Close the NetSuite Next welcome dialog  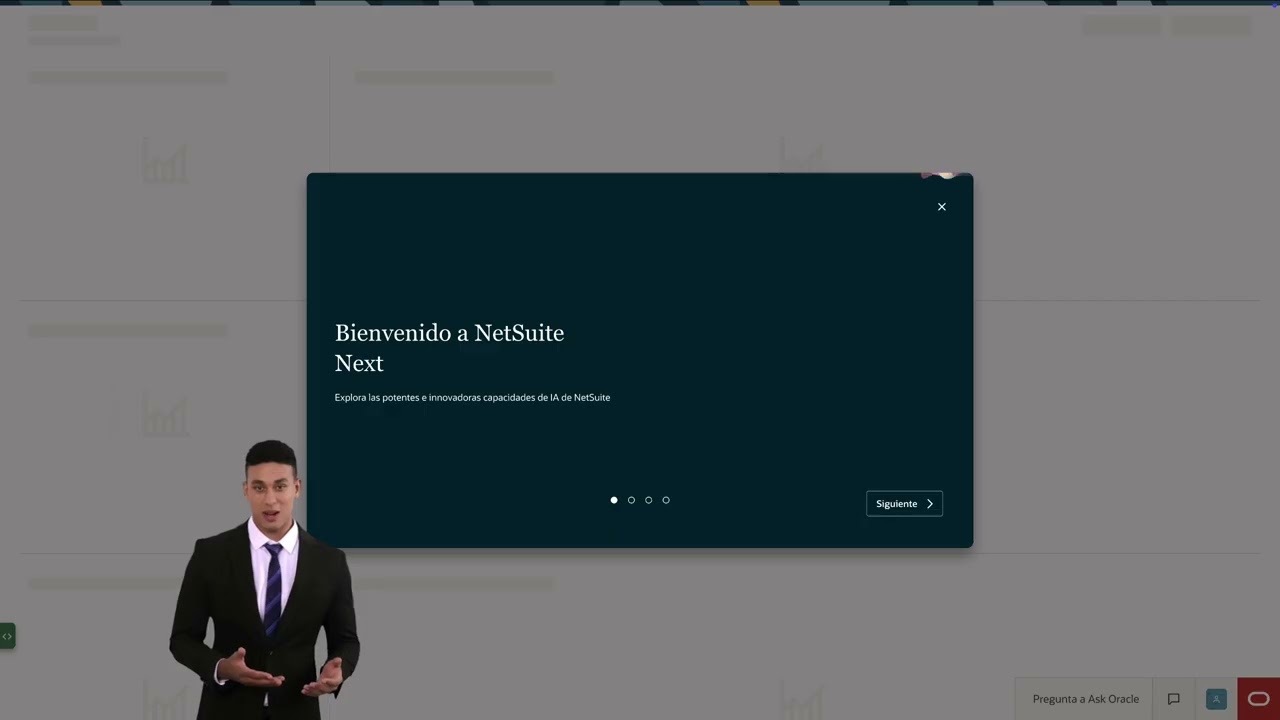click(941, 207)
